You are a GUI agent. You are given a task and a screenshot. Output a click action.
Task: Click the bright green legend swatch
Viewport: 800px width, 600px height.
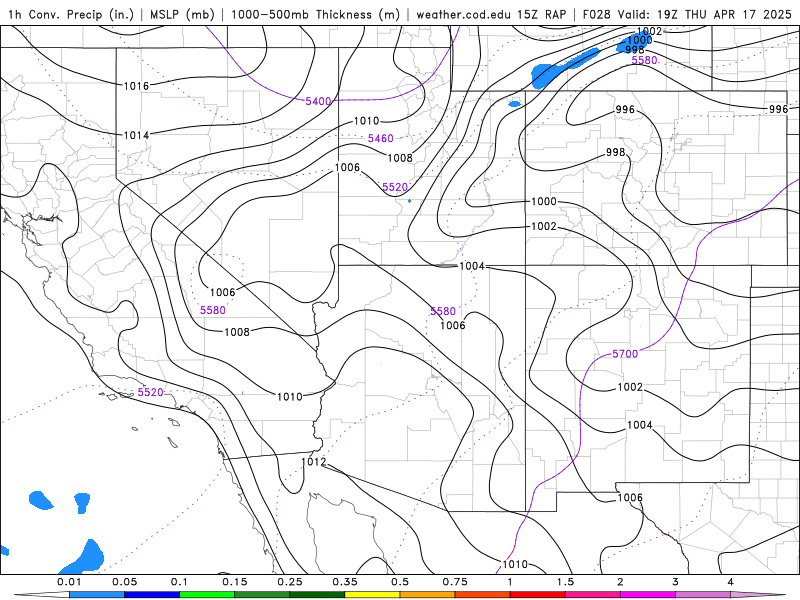207,595
